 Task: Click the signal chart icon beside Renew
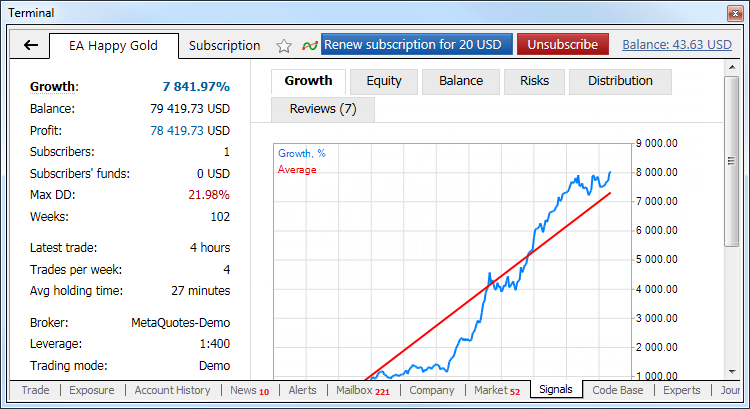310,46
